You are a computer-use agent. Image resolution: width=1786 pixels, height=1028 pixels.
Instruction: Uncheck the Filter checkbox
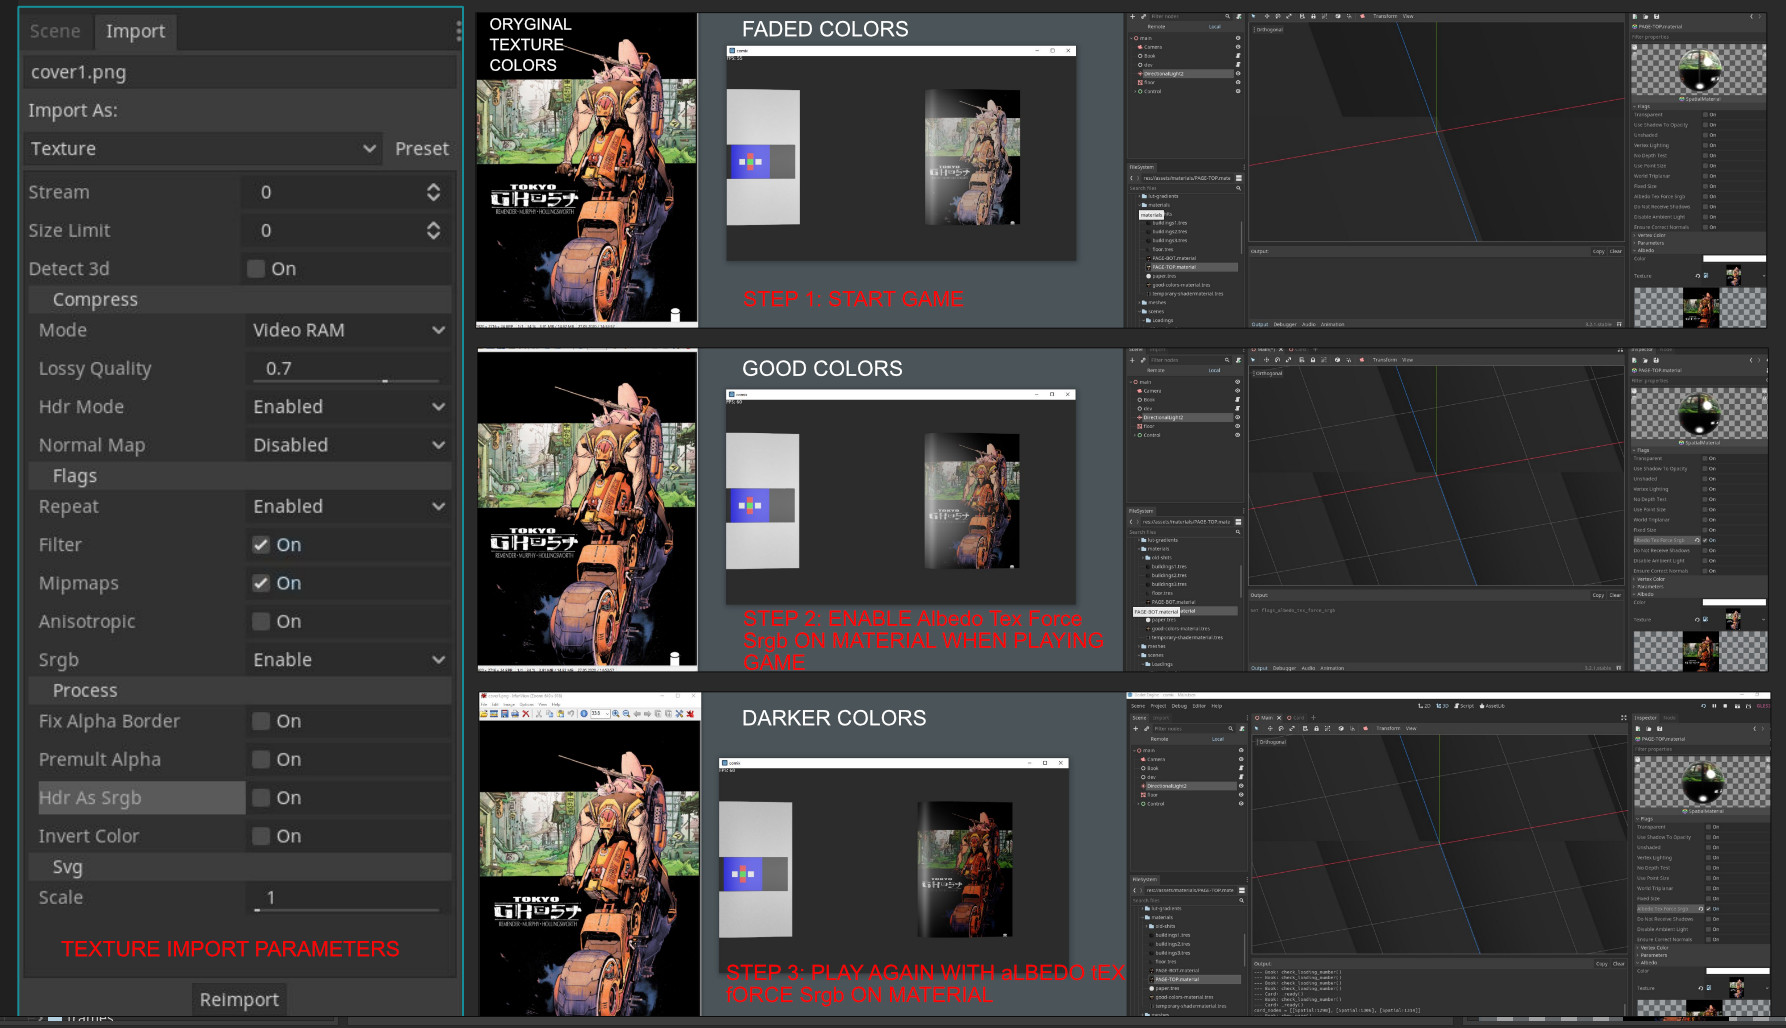pyautogui.click(x=261, y=545)
